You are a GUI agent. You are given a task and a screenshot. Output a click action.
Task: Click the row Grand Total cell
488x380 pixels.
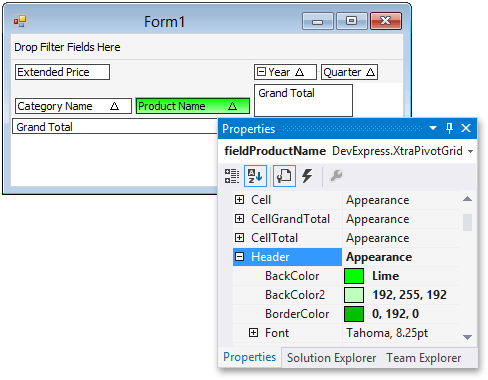[115, 126]
